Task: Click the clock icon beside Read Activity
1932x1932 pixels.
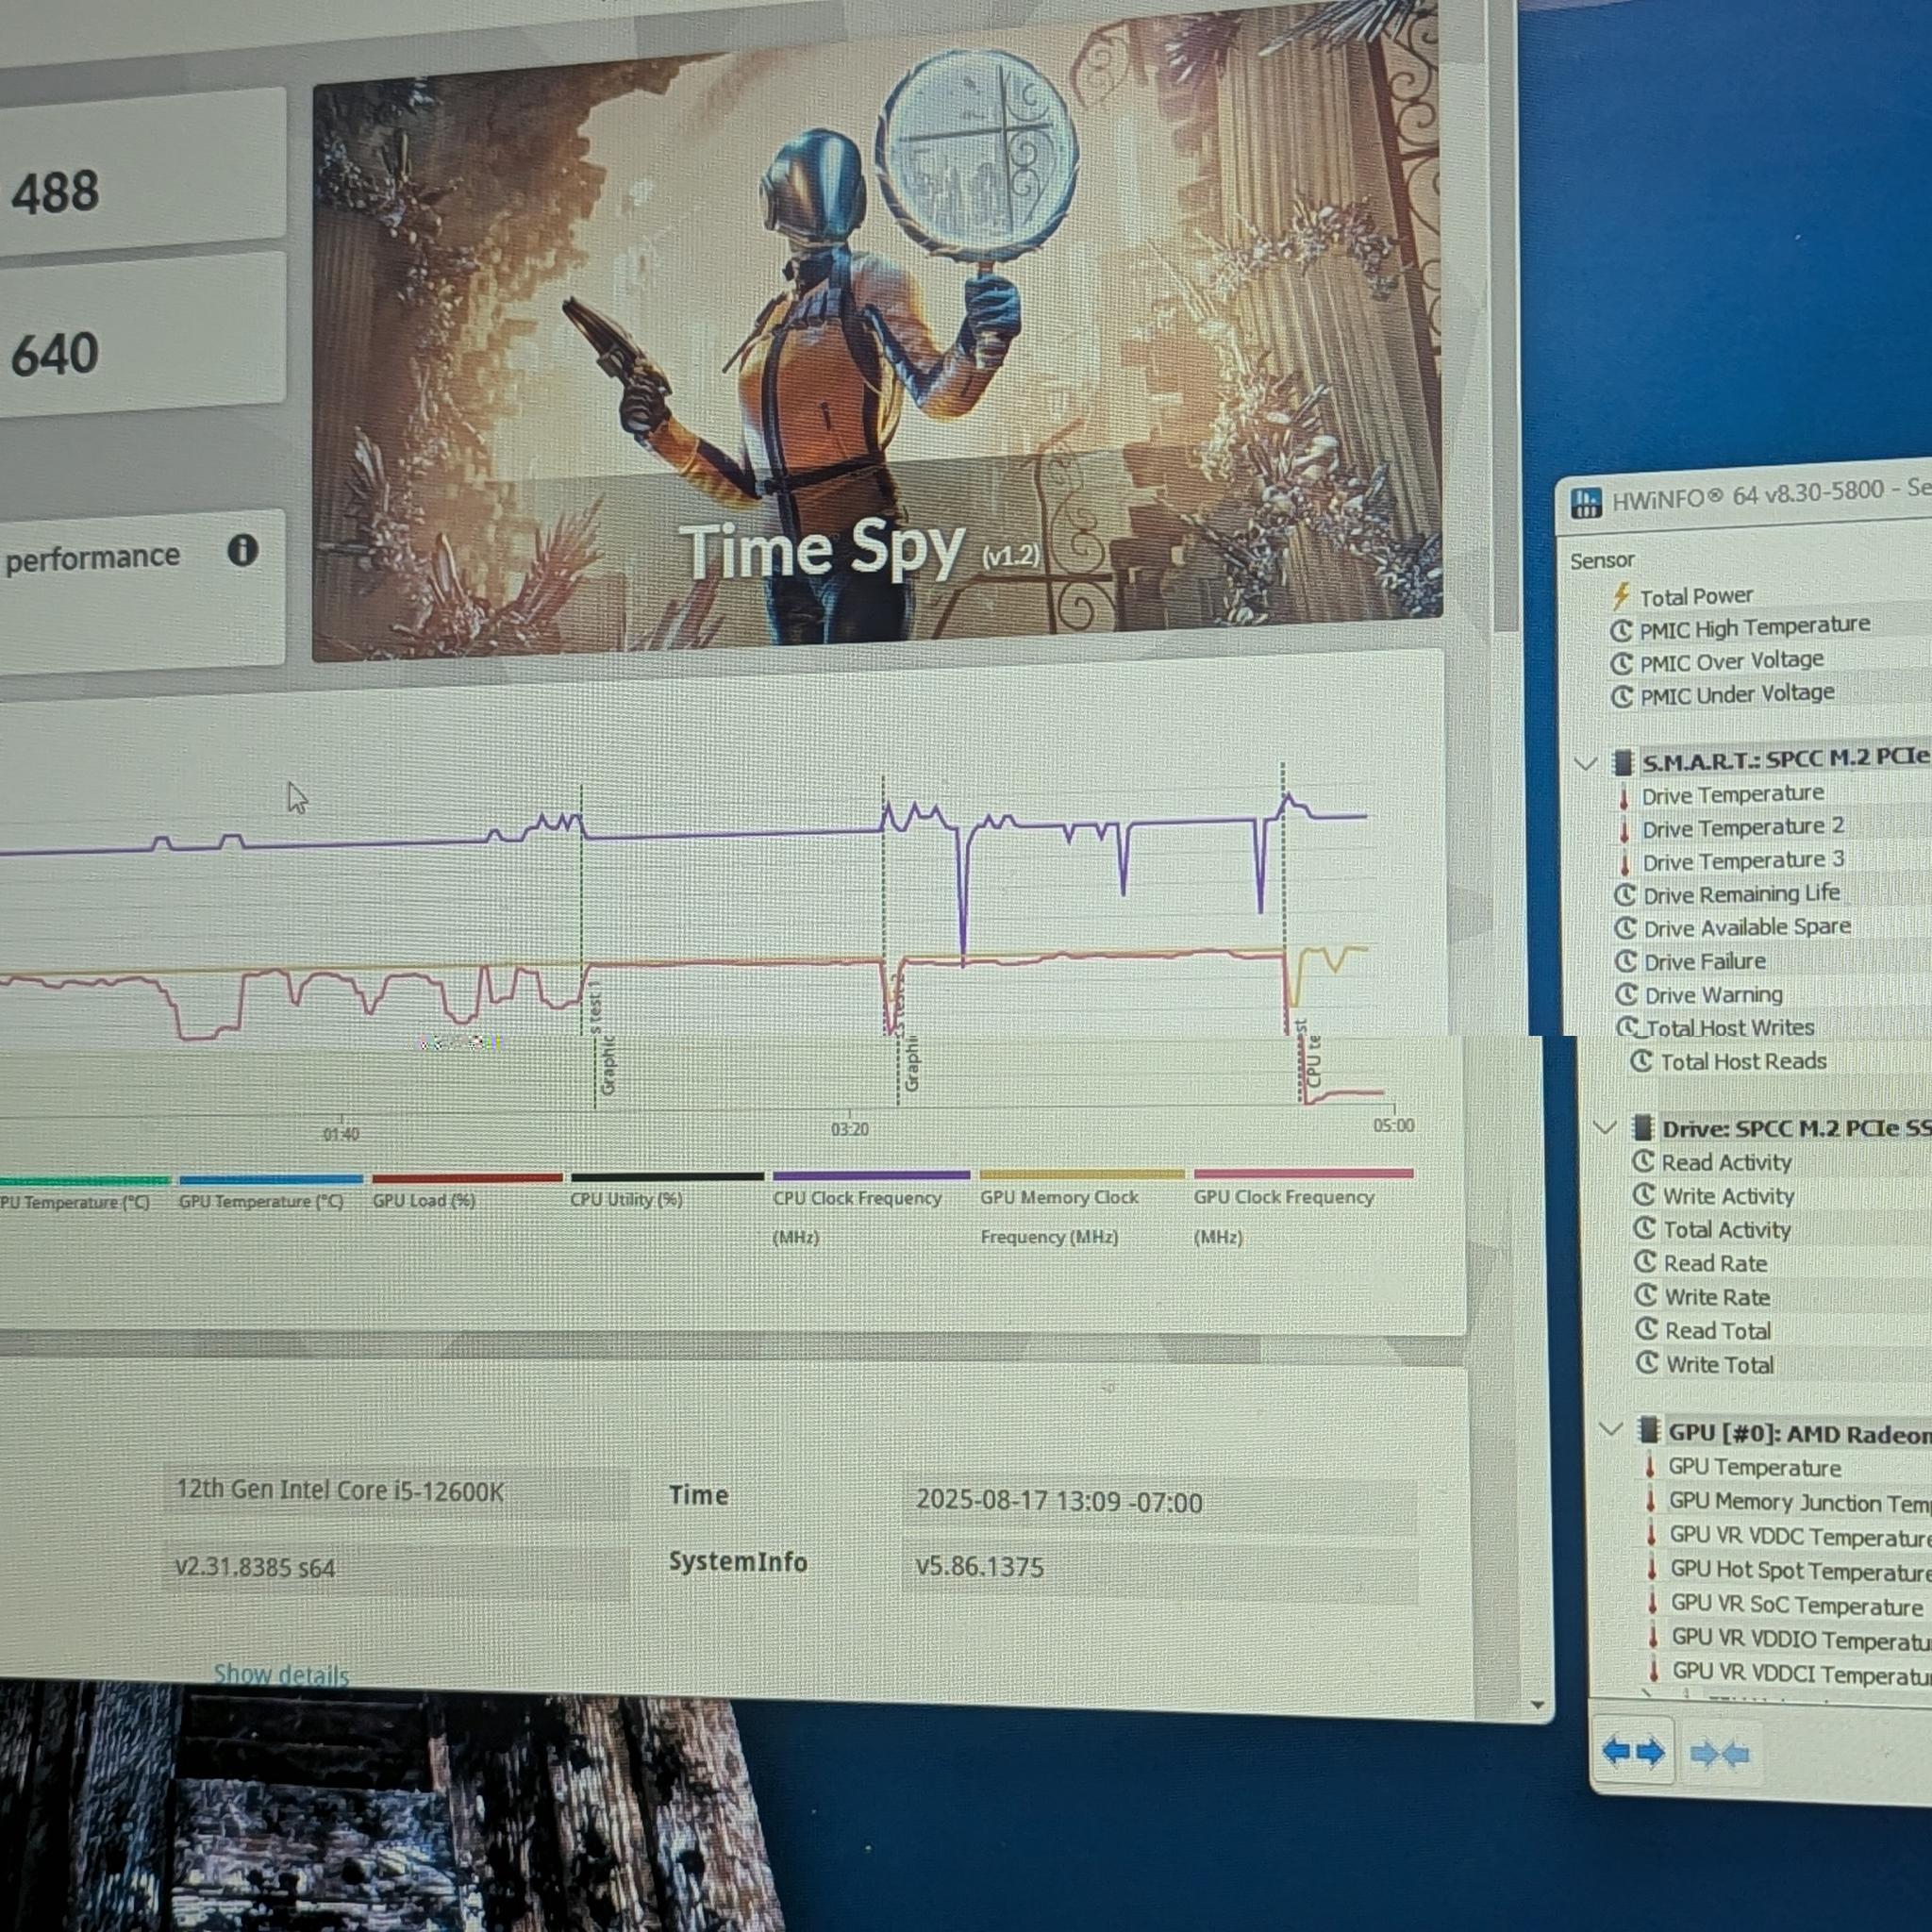Action: click(1643, 1162)
